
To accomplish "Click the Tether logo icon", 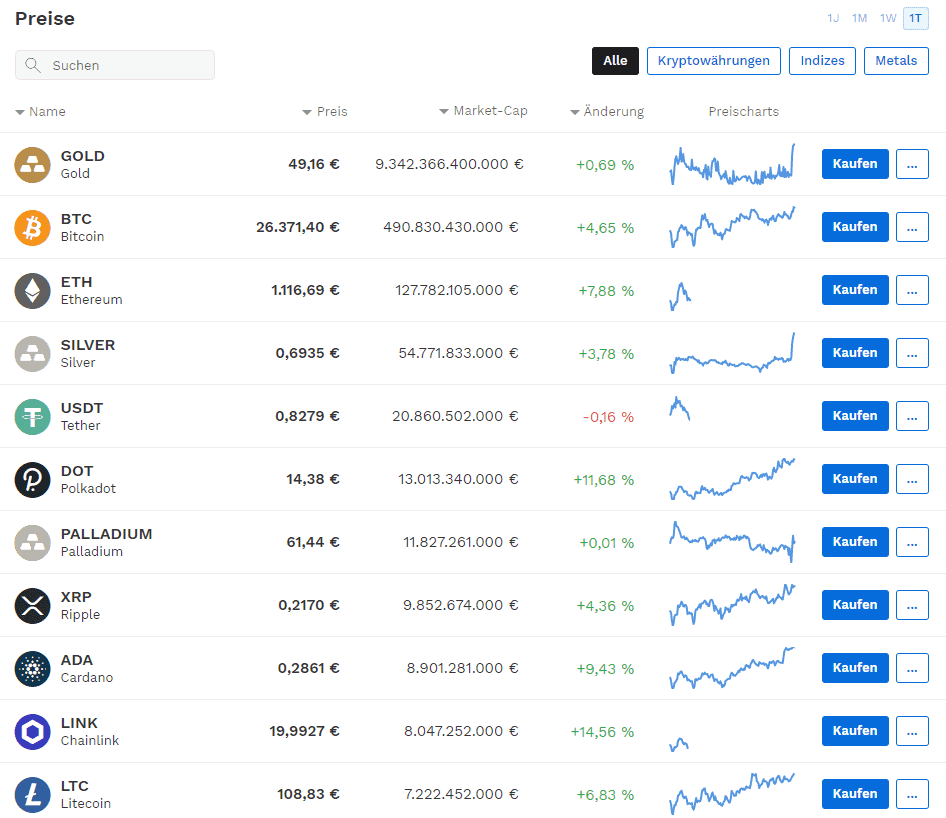I will tap(33, 417).
